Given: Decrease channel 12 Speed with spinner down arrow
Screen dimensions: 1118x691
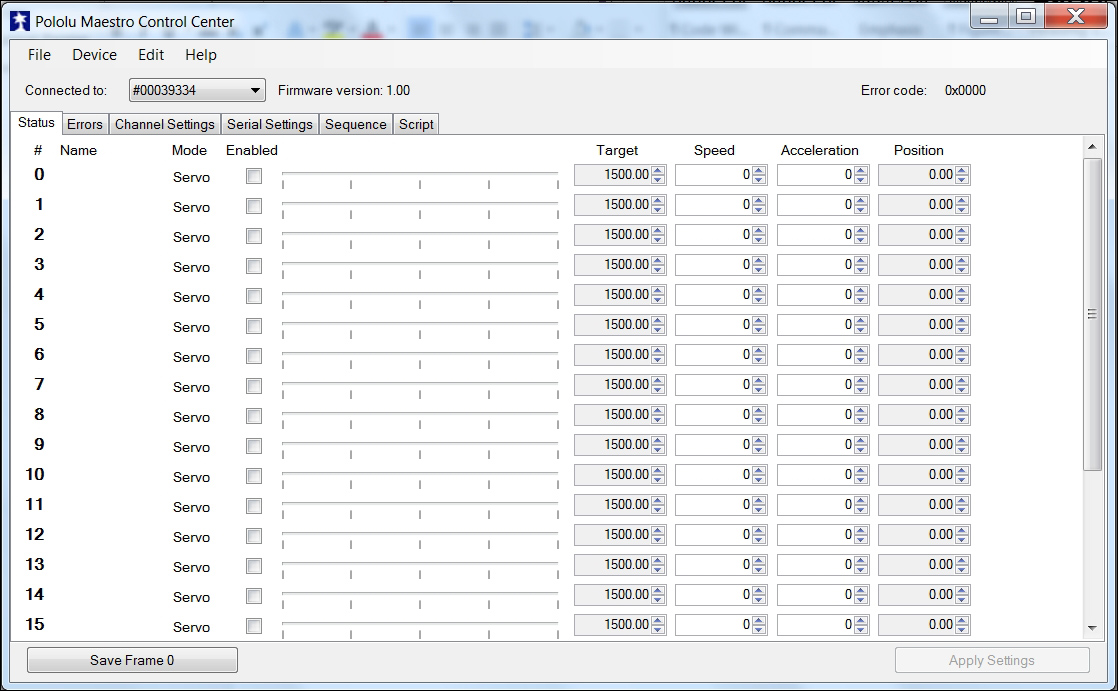Looking at the screenshot, I should [759, 538].
